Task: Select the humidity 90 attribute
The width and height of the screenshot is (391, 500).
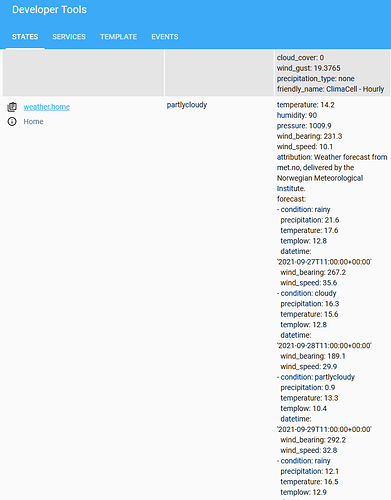Action: point(297,115)
